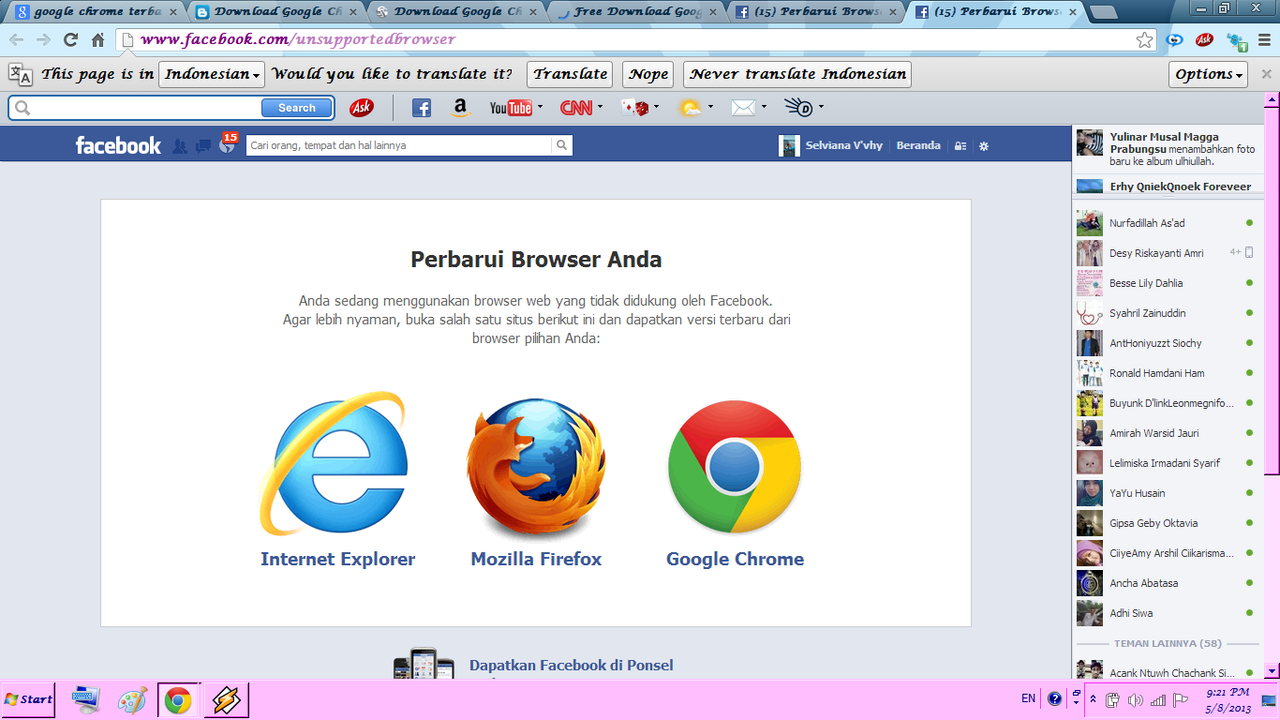Click the Facebook search box 'Cari orang, tempat'

click(399, 145)
